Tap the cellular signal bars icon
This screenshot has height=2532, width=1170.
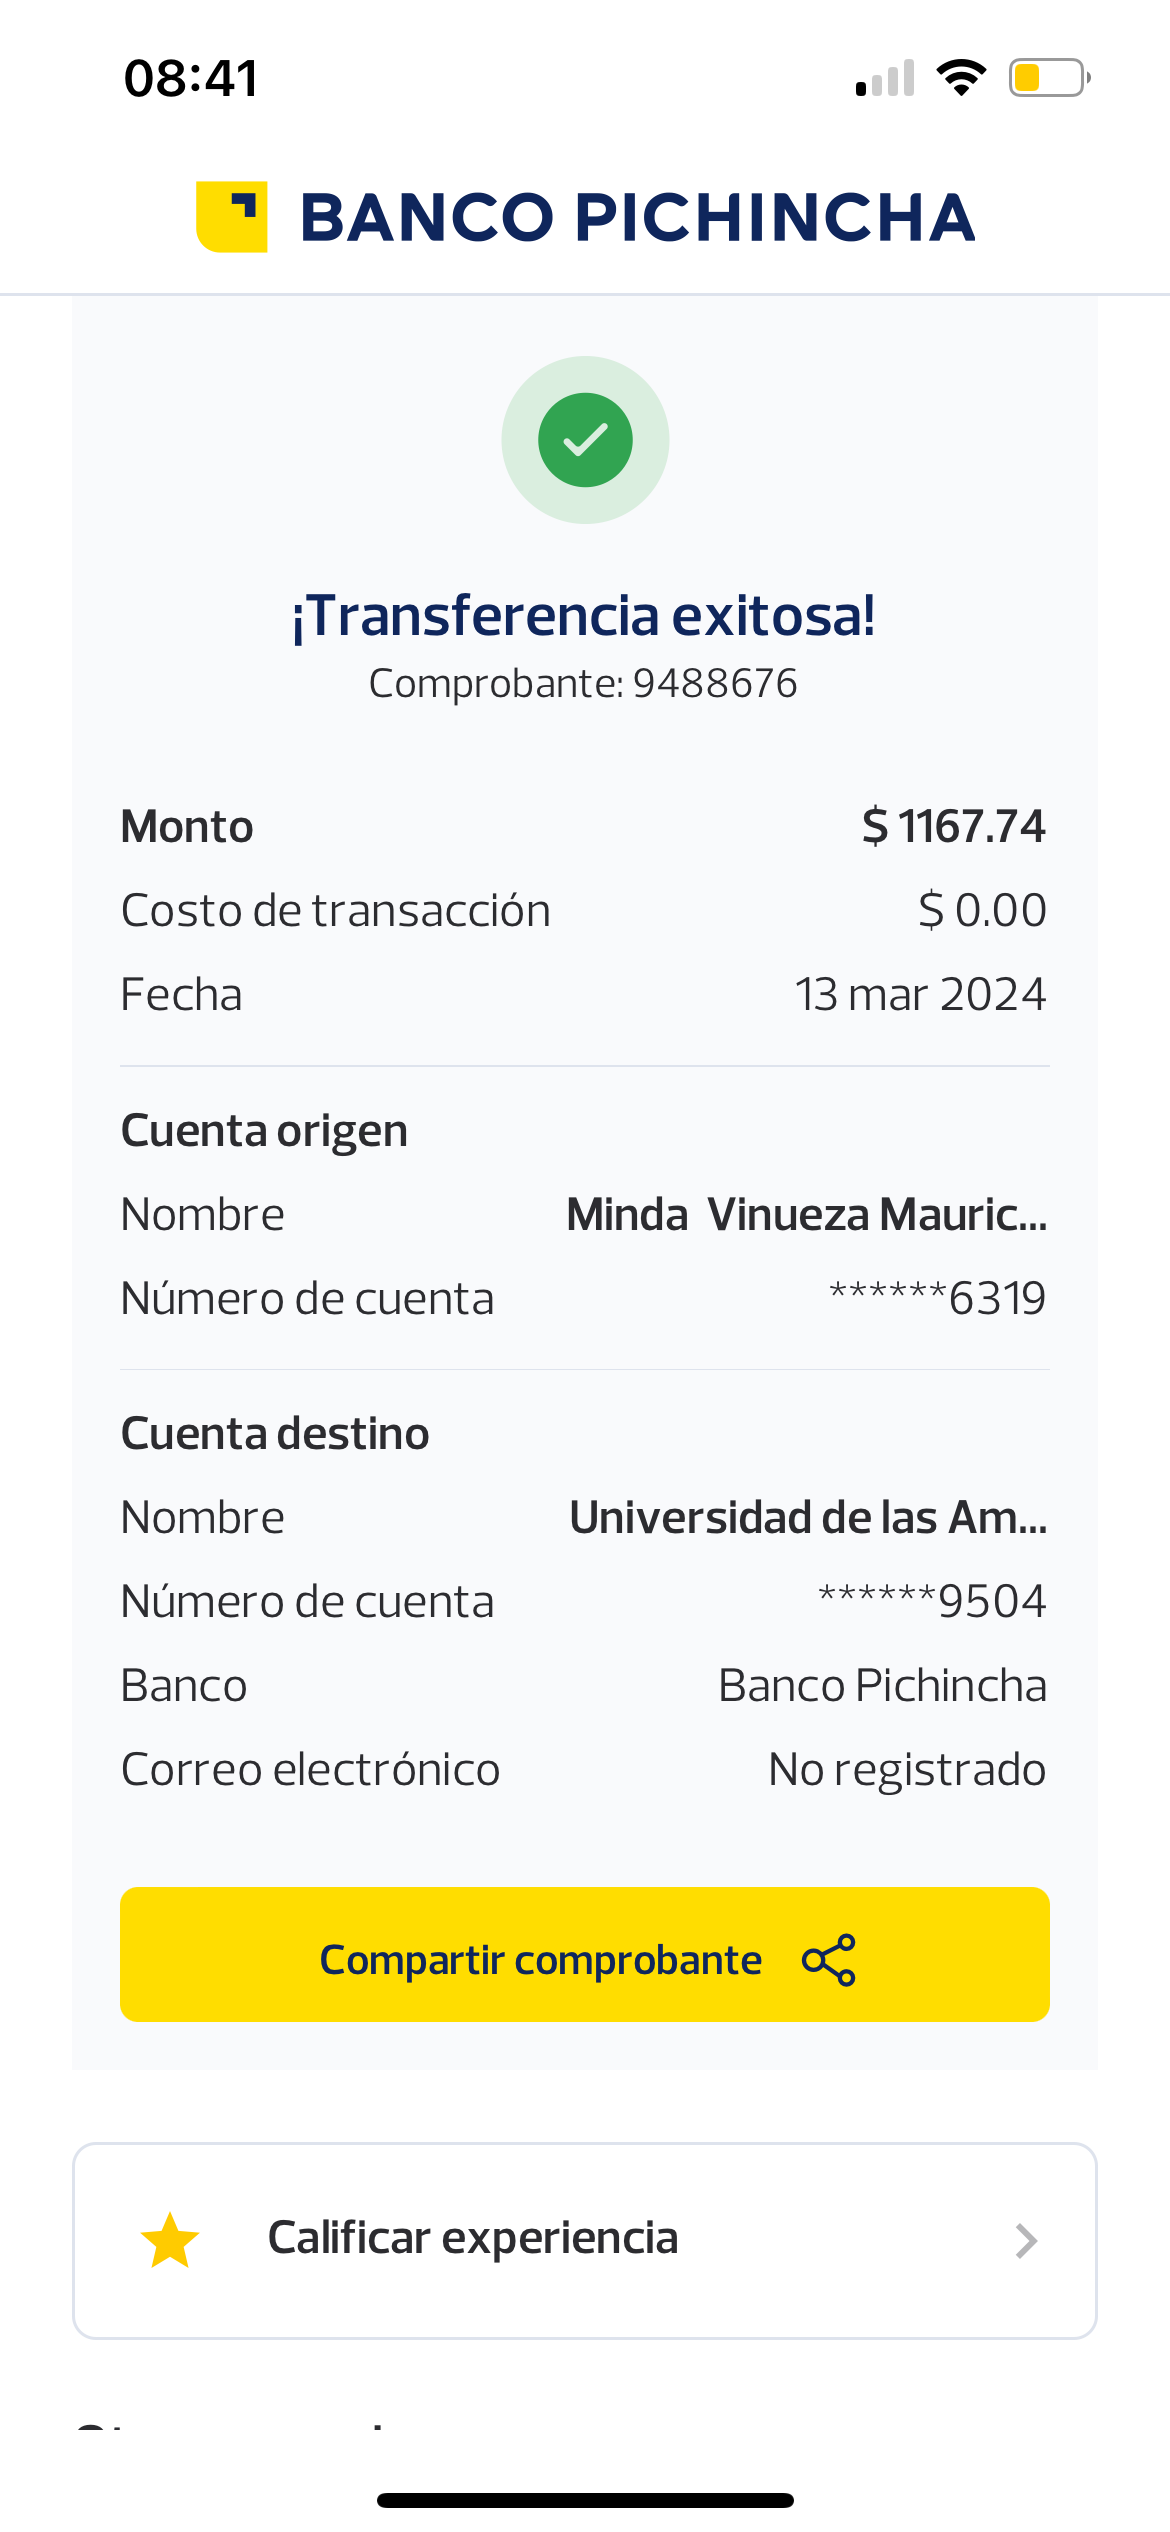click(x=885, y=79)
